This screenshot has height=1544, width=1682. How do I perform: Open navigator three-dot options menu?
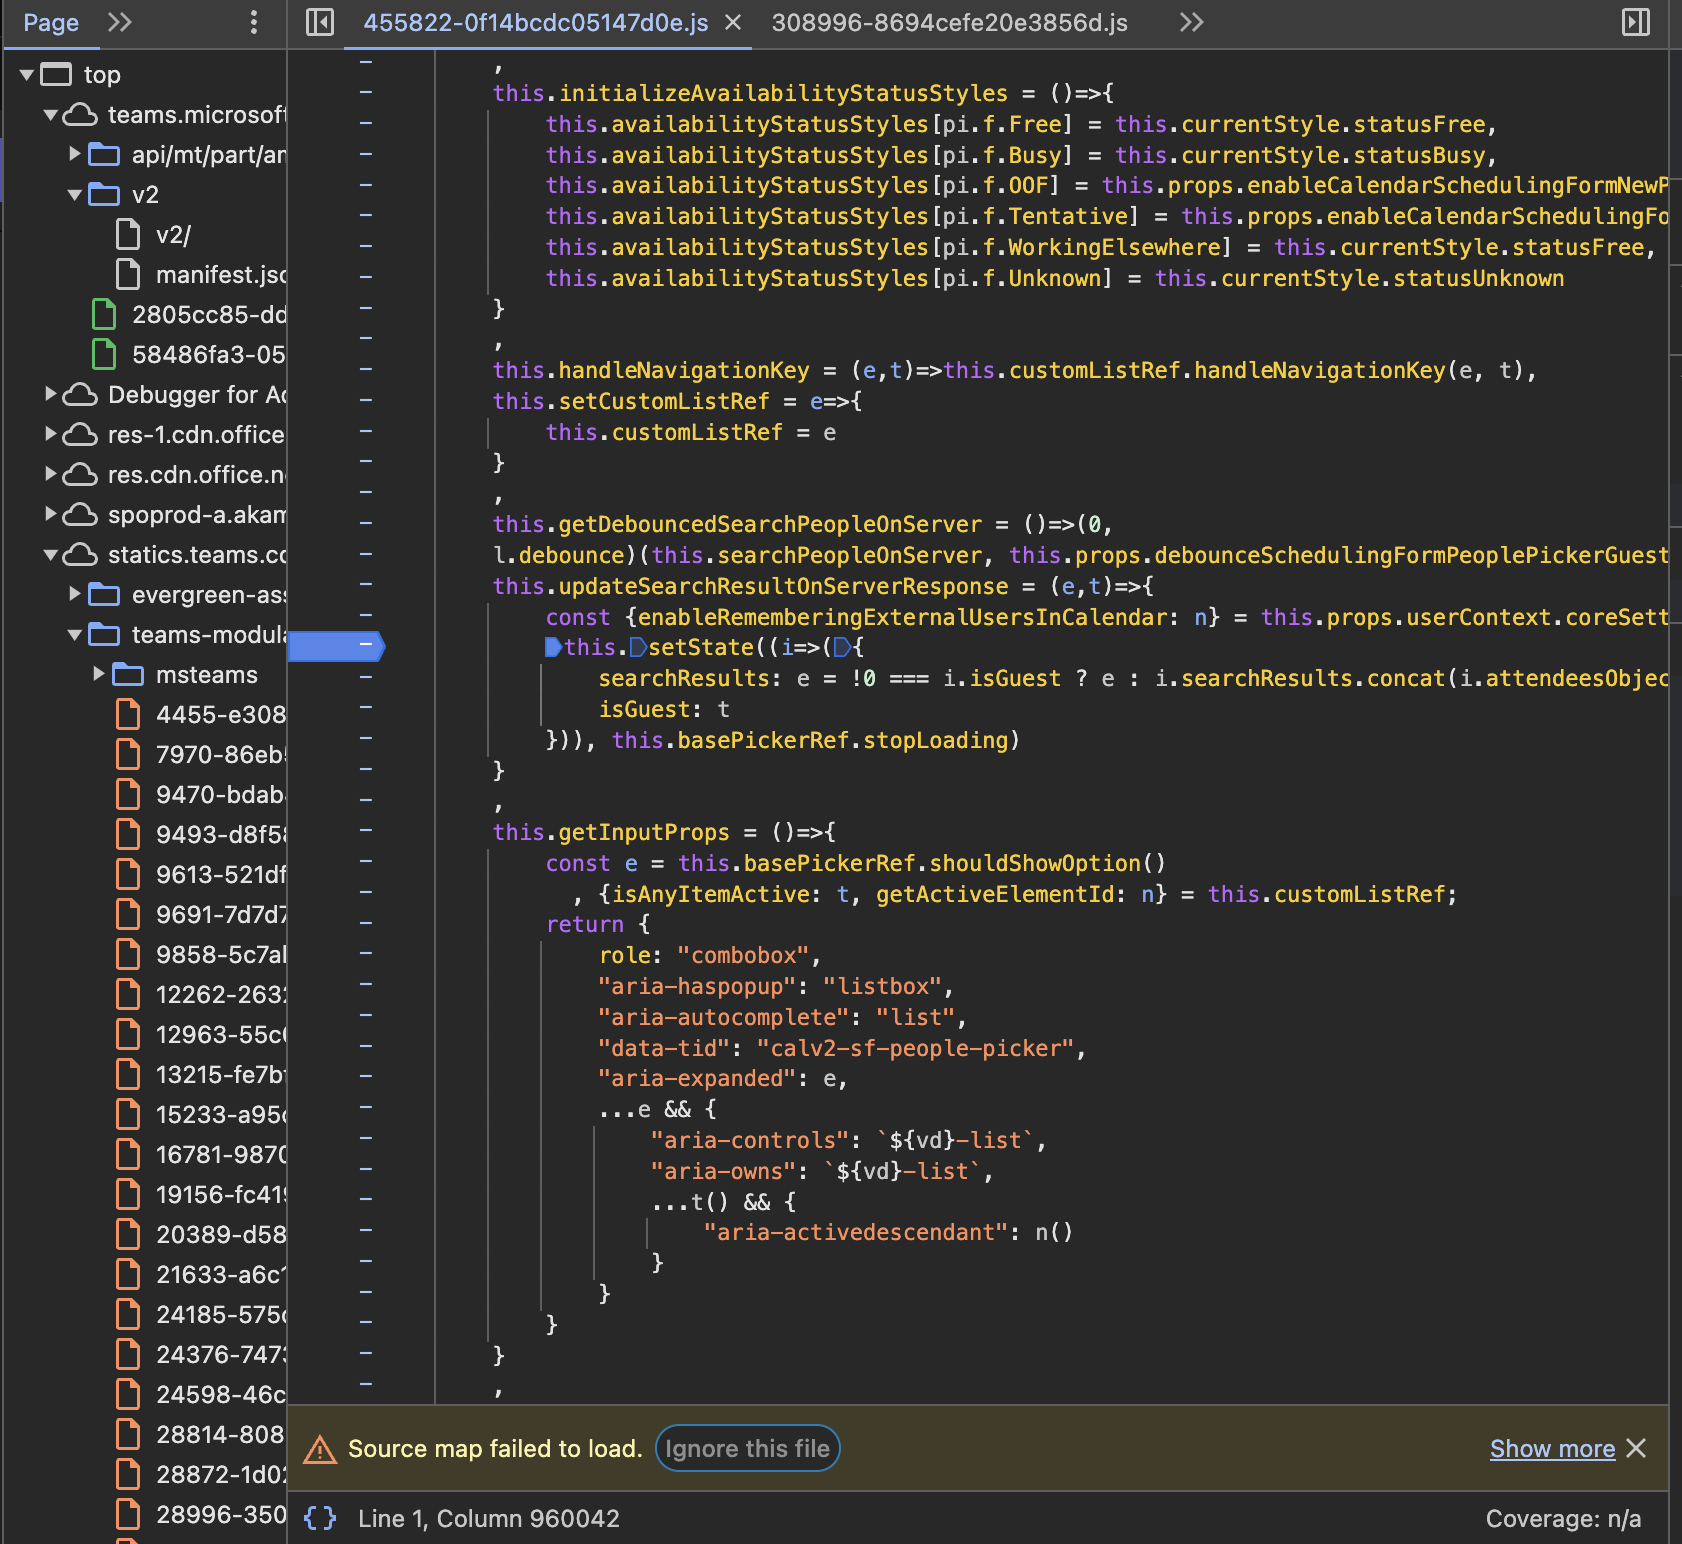[x=254, y=22]
